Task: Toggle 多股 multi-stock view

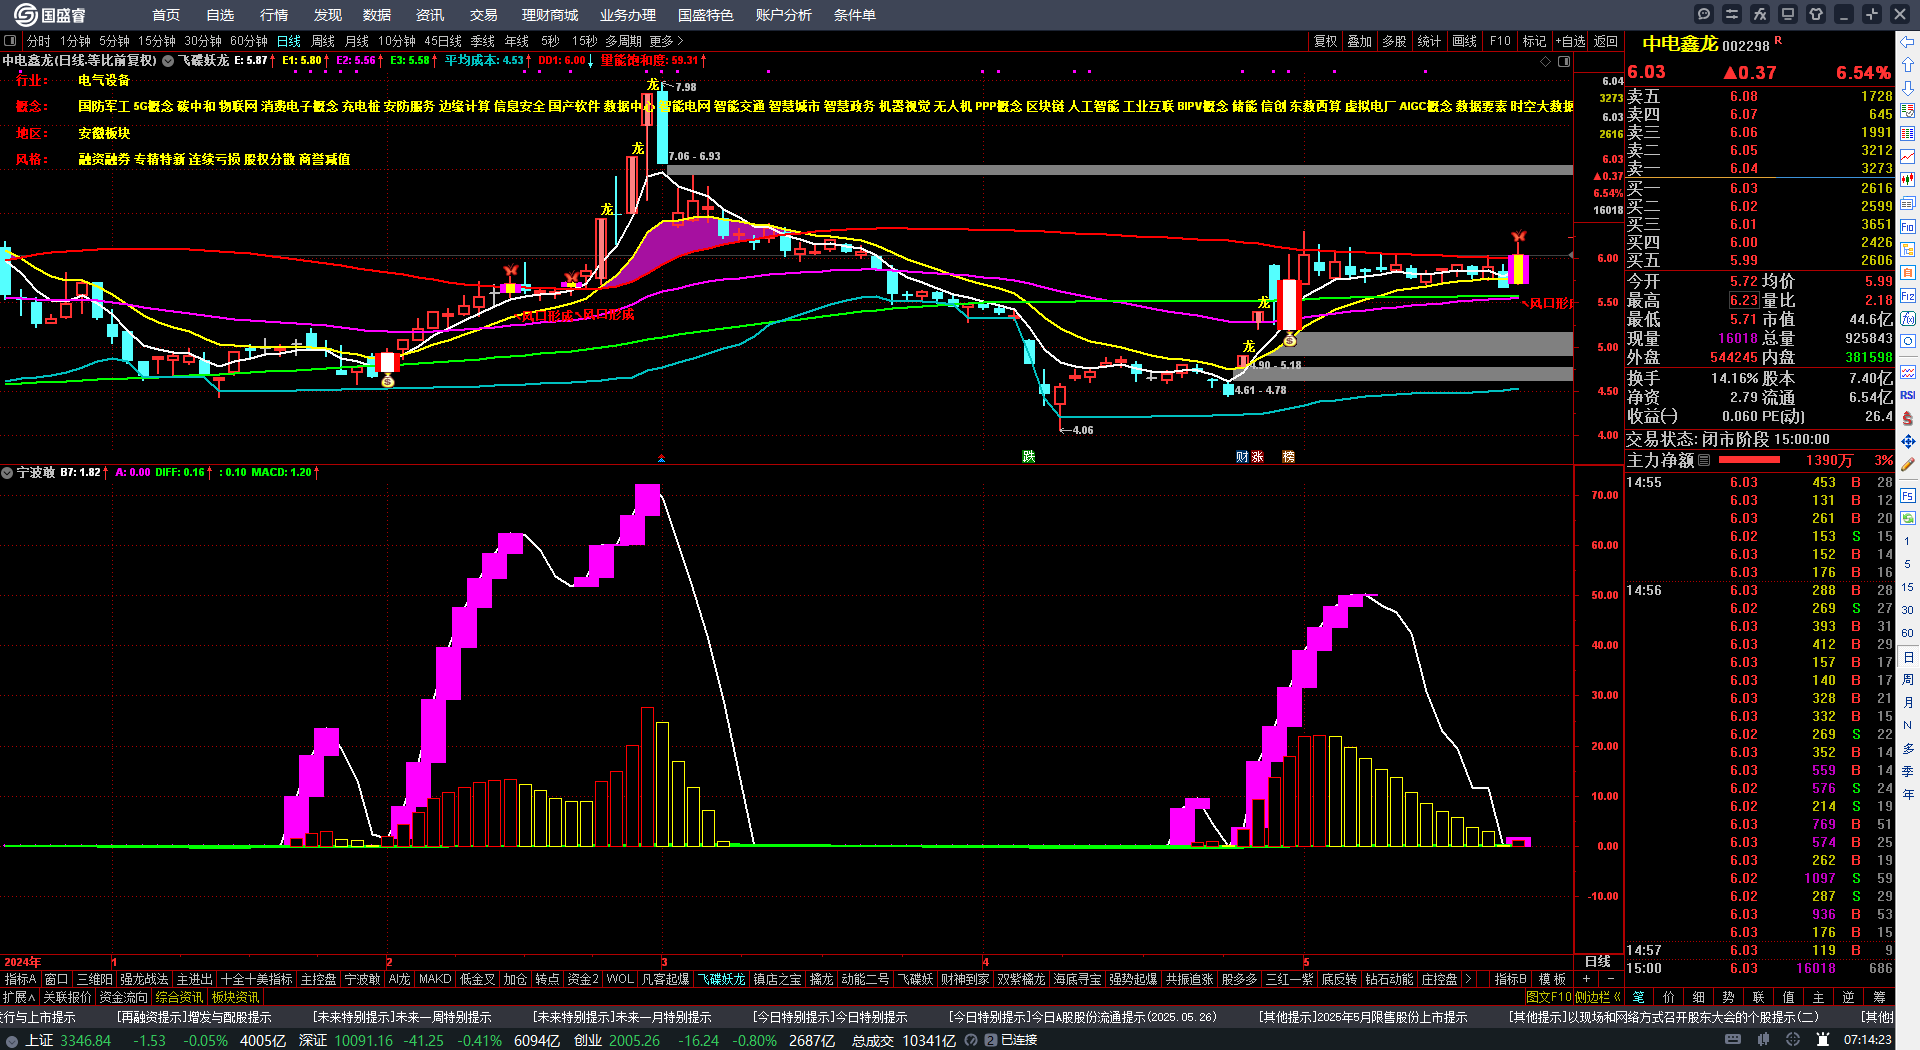Action: tap(1394, 41)
